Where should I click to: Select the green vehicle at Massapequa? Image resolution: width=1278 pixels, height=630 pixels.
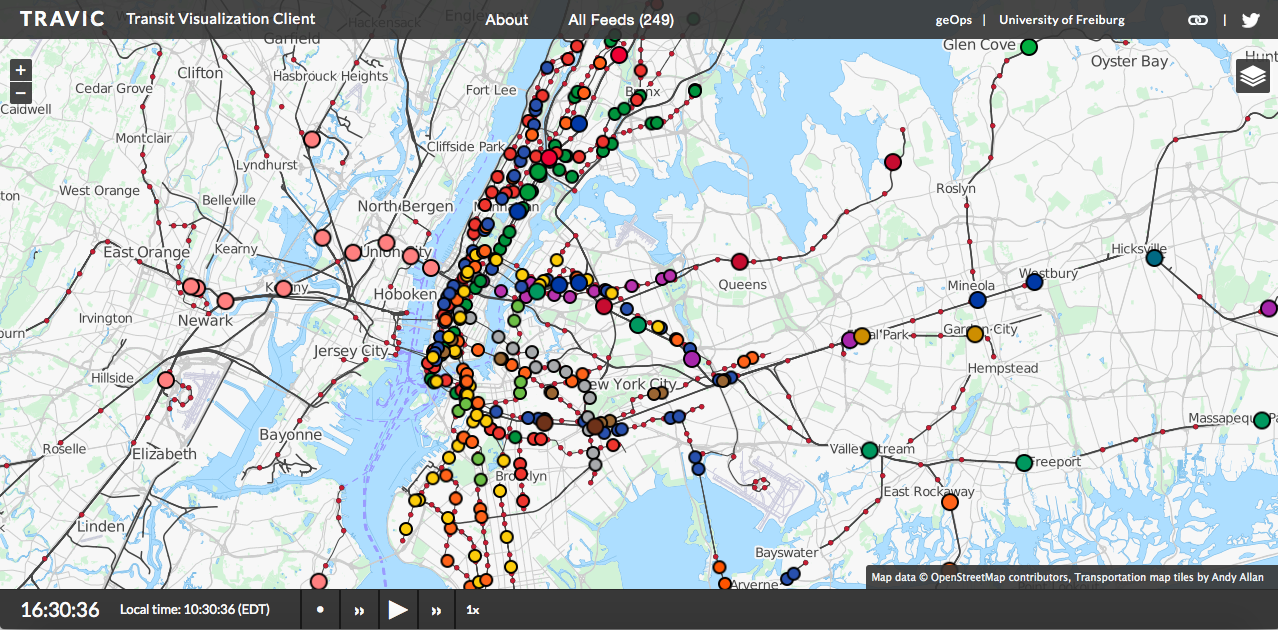pyautogui.click(x=1262, y=420)
